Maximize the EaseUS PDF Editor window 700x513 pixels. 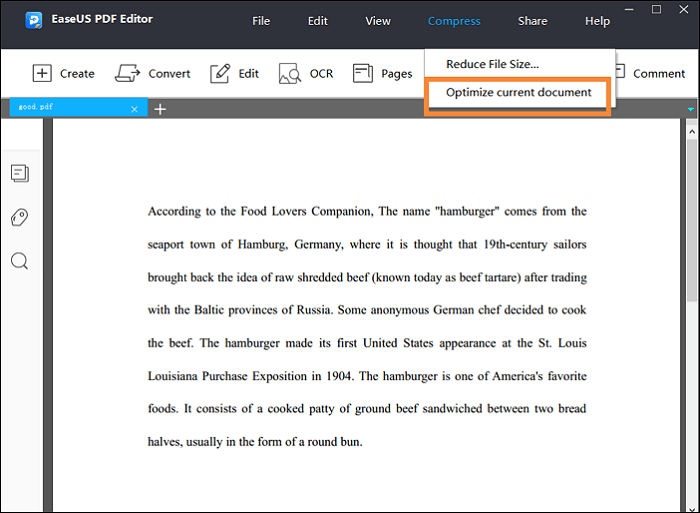pyautogui.click(x=656, y=9)
